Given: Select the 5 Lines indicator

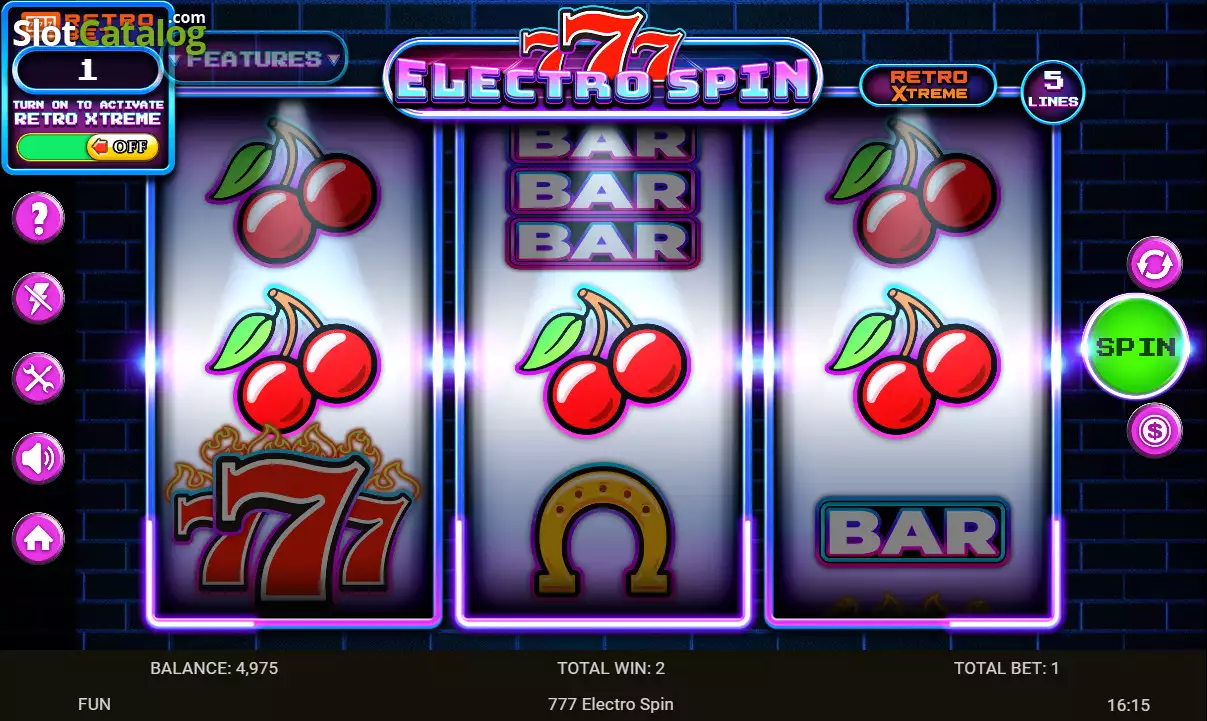Looking at the screenshot, I should tap(1052, 91).
